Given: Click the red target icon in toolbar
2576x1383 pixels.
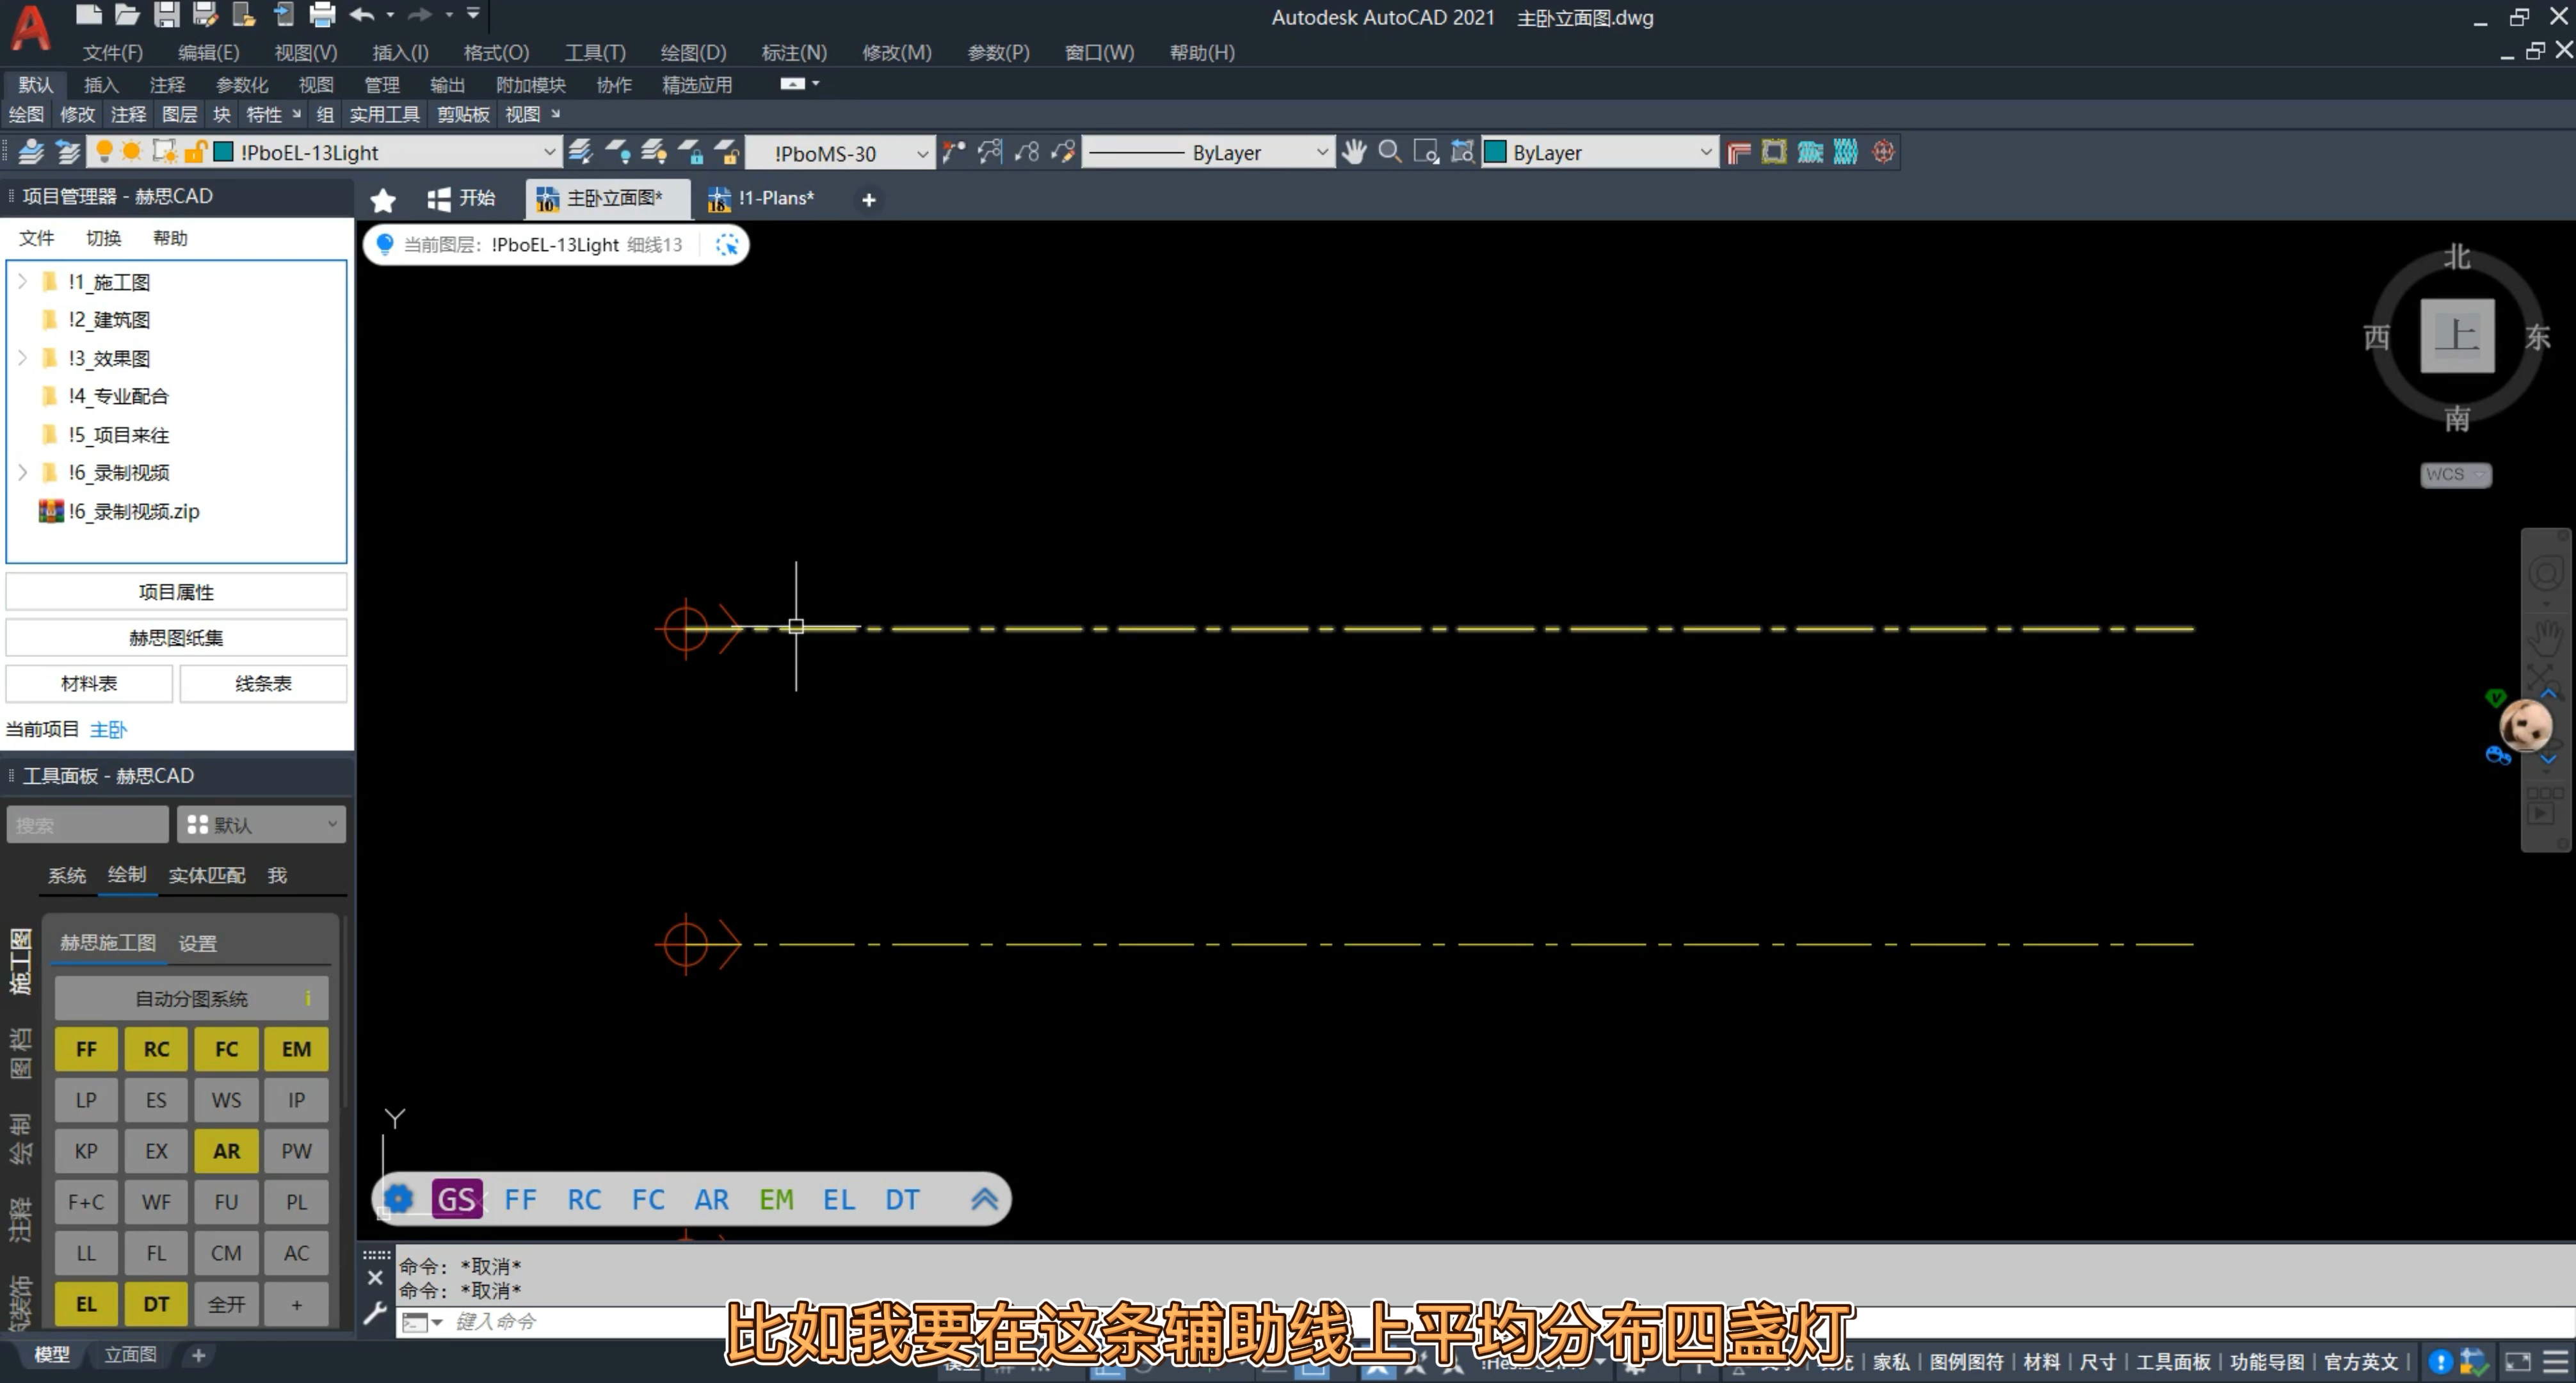Looking at the screenshot, I should [x=1883, y=152].
